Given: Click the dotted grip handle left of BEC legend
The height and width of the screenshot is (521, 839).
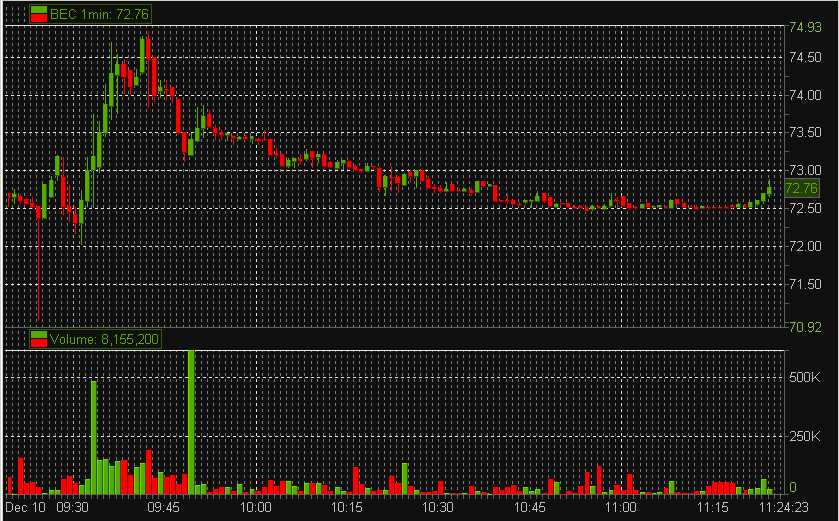Looking at the screenshot, I should coord(18,14).
